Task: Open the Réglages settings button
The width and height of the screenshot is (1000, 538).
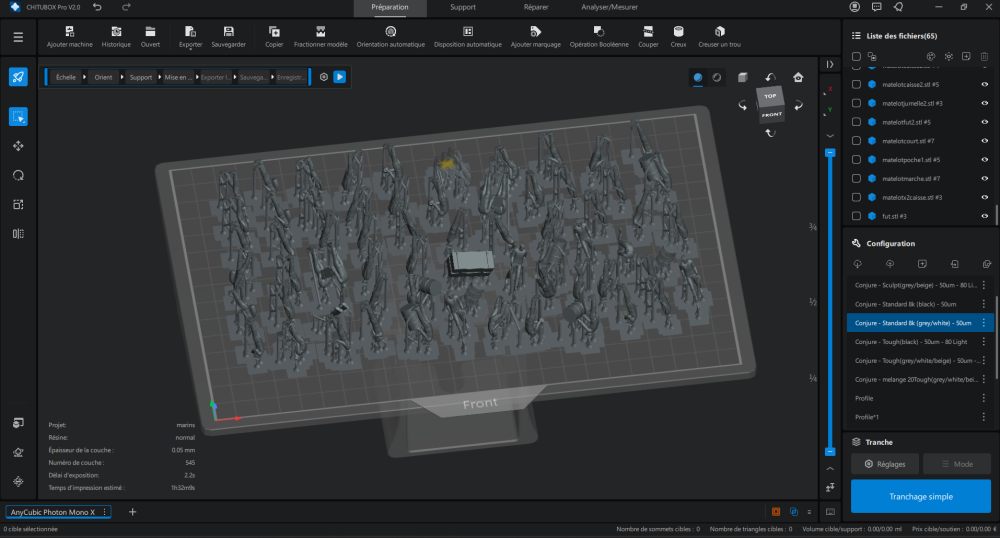Action: [x=884, y=464]
